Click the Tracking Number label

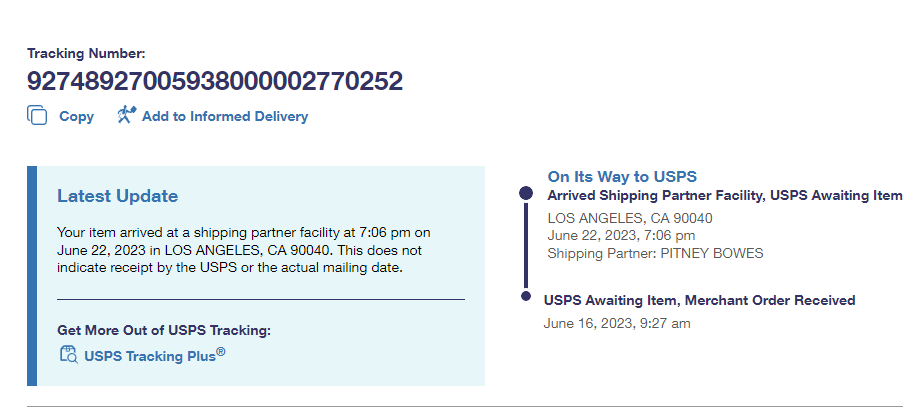(86, 53)
